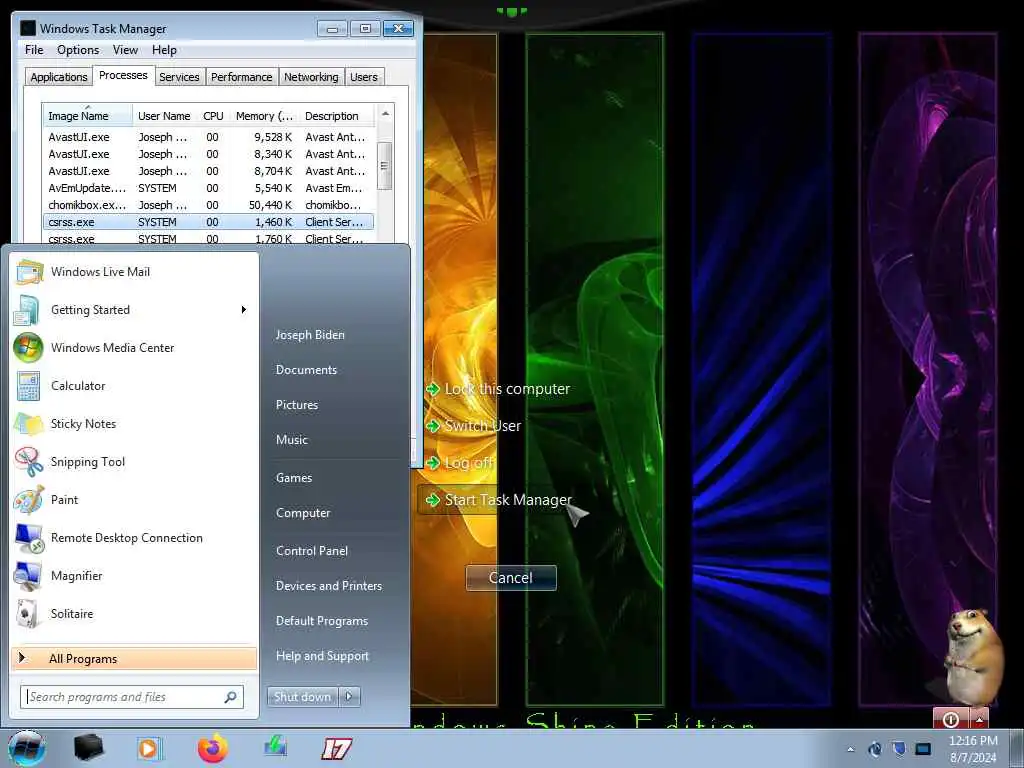Image resolution: width=1024 pixels, height=768 pixels.
Task: Sort by the CPU column header
Action: [x=213, y=116]
